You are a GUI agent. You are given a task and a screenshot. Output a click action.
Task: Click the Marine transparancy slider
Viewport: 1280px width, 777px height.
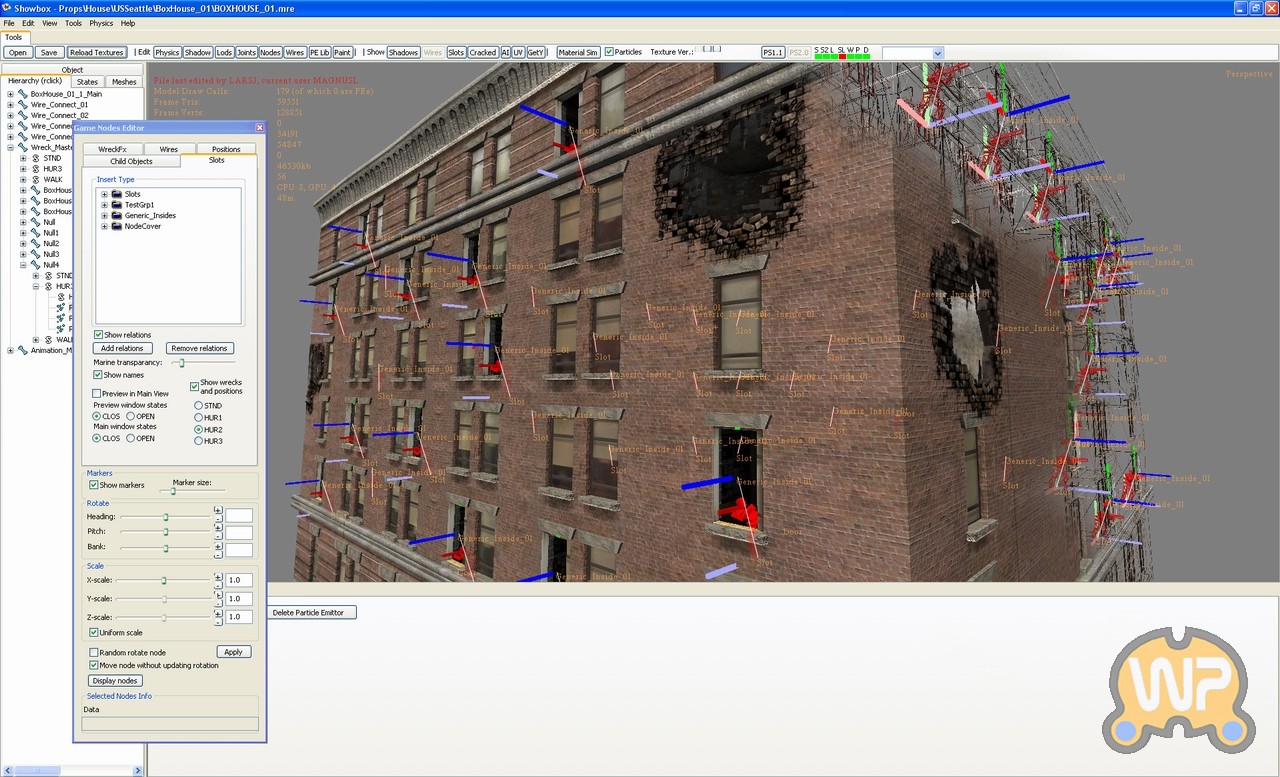[182, 362]
